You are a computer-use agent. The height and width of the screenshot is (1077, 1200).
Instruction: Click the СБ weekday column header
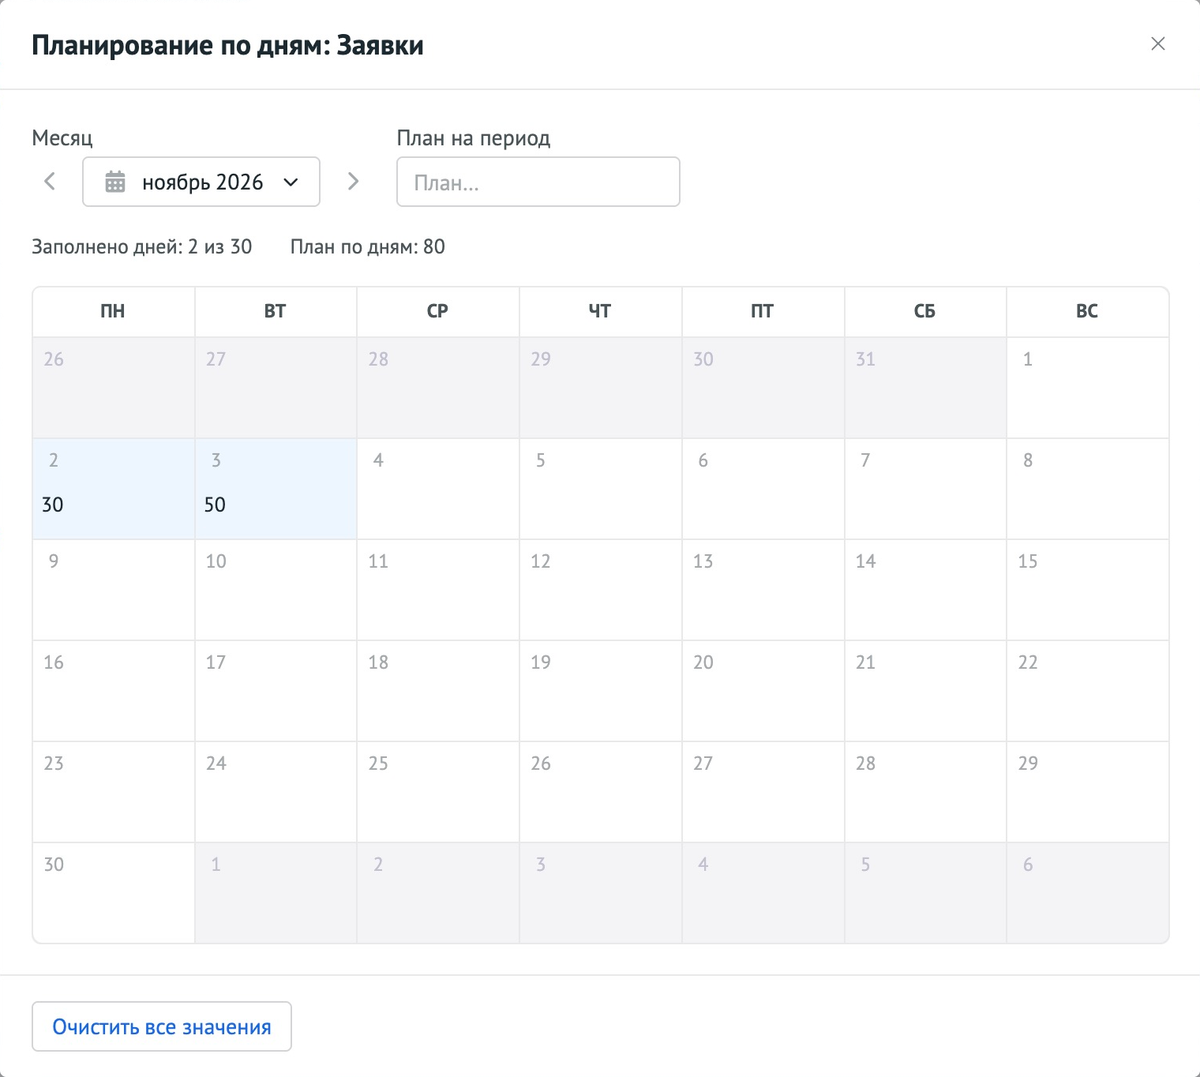pyautogui.click(x=925, y=311)
